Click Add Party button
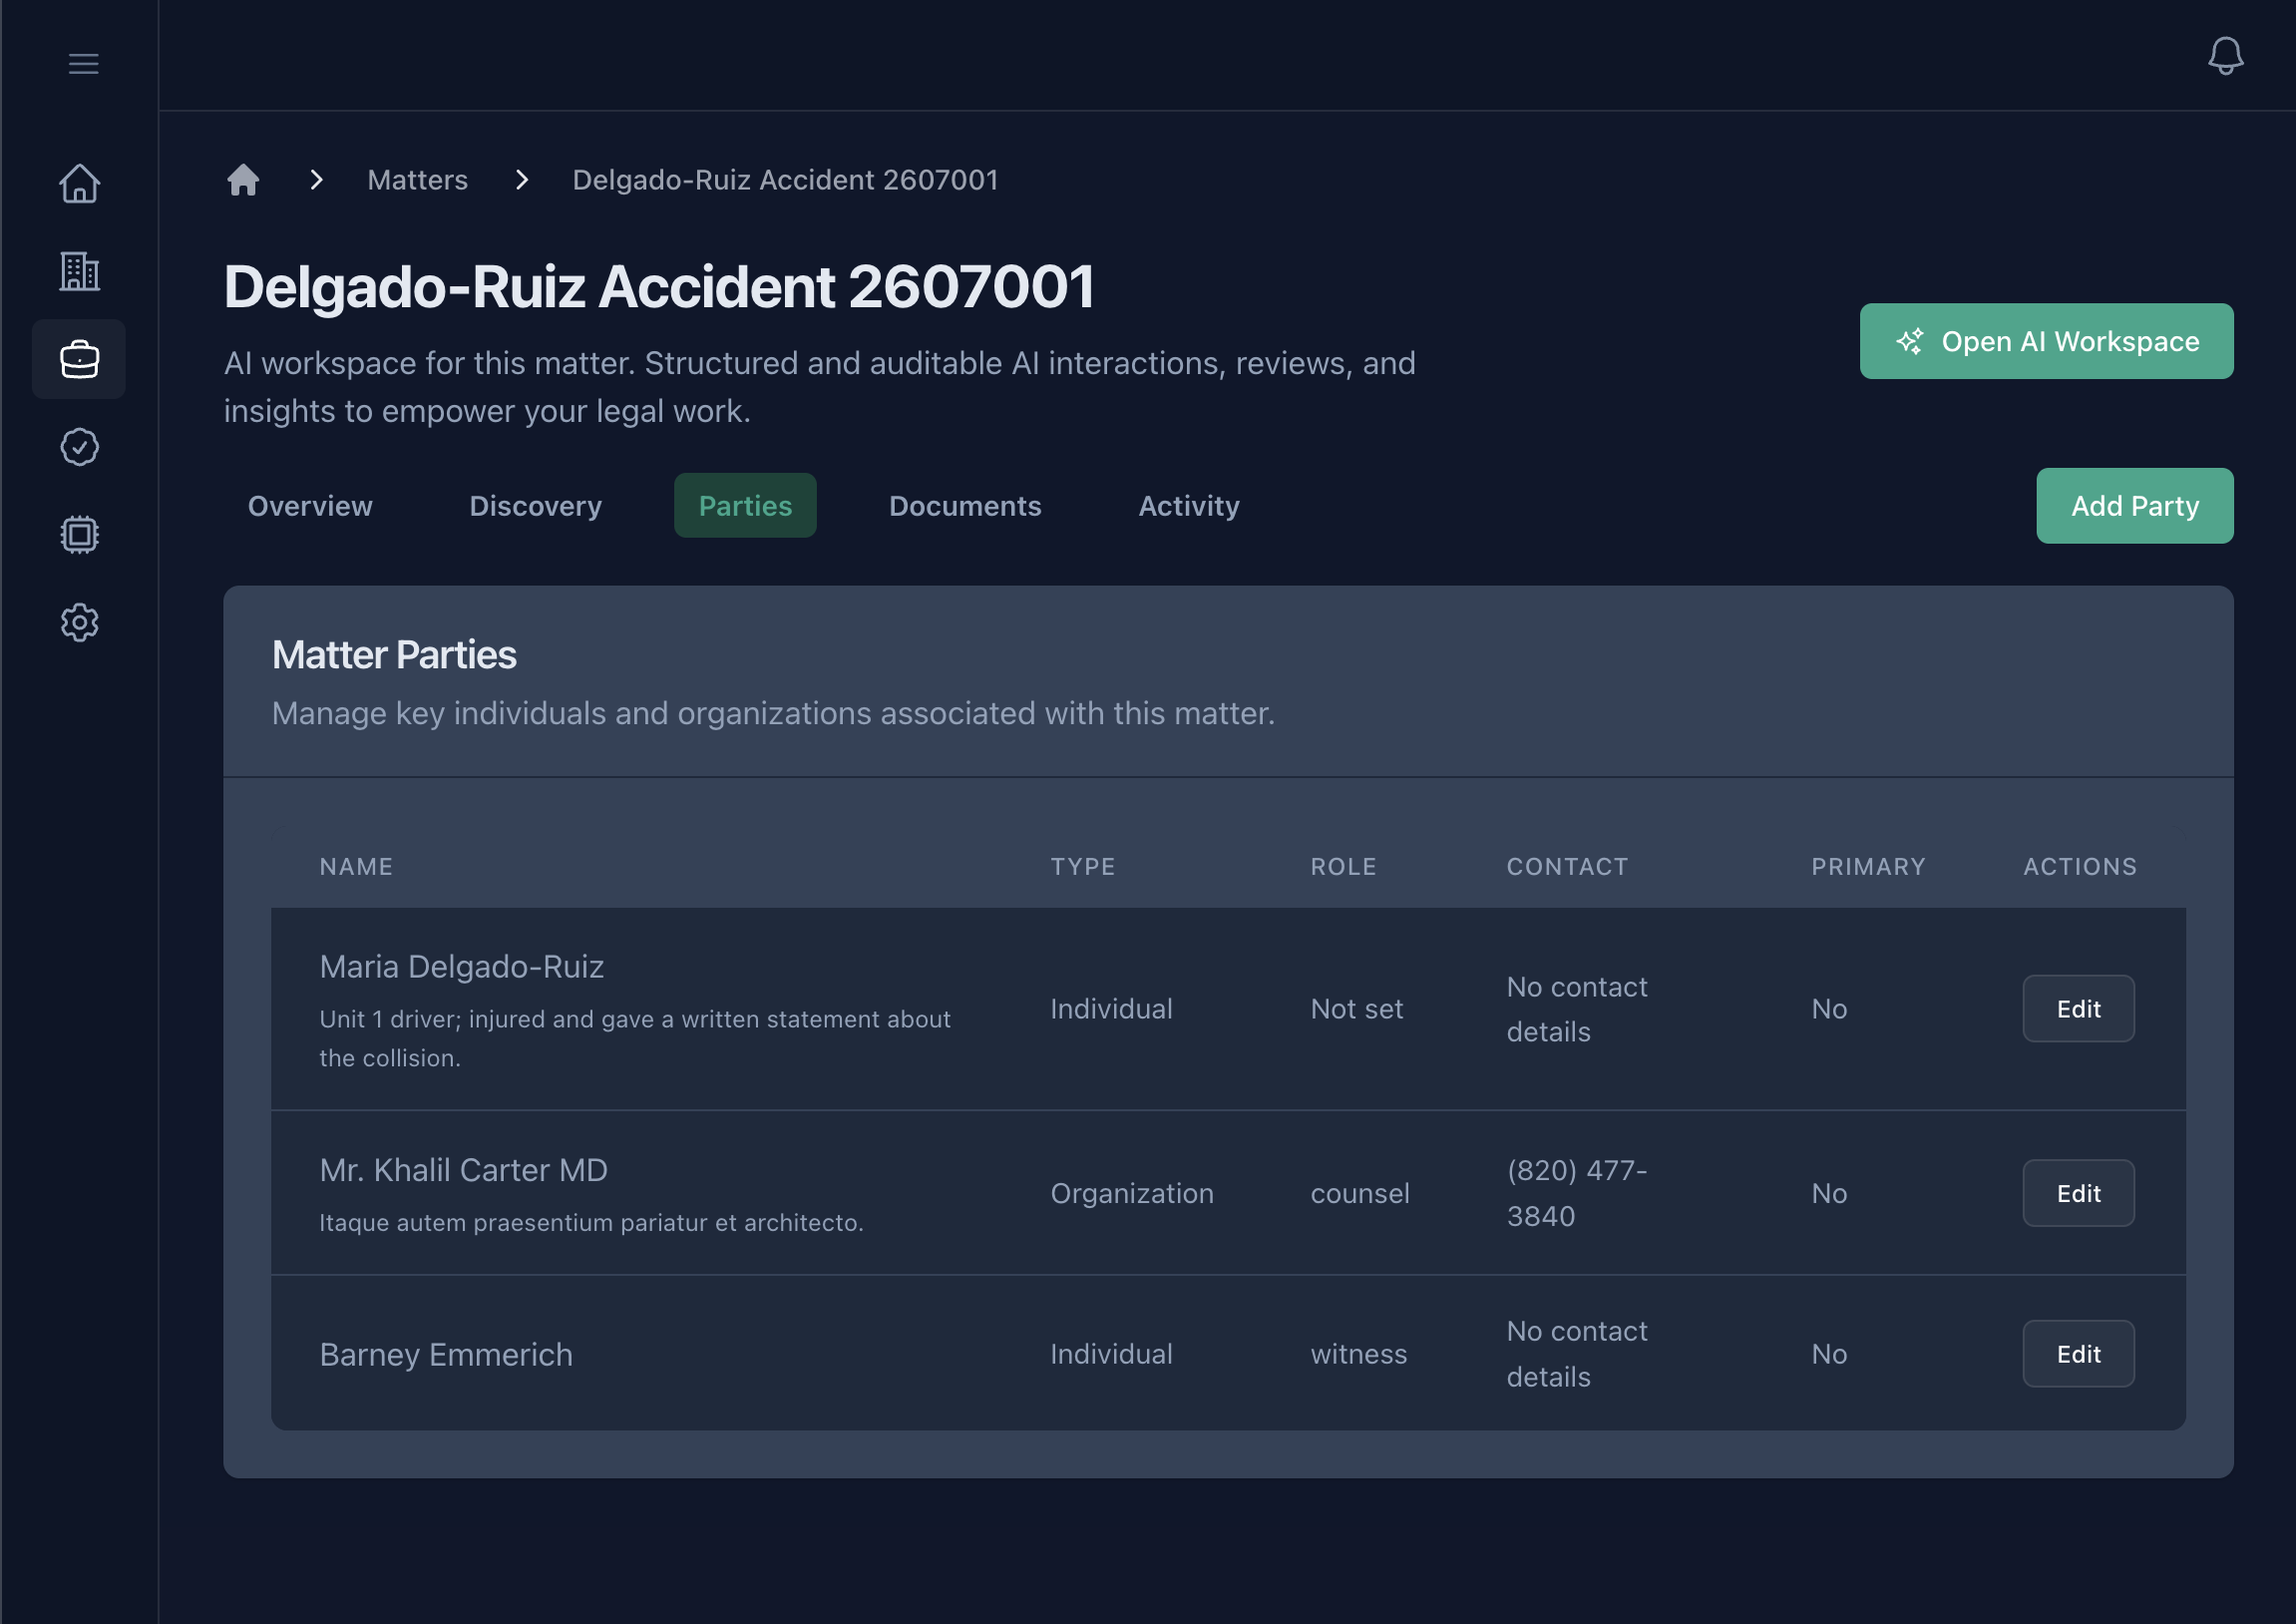Screen dimensions: 2296x1624 (x=2134, y=506)
